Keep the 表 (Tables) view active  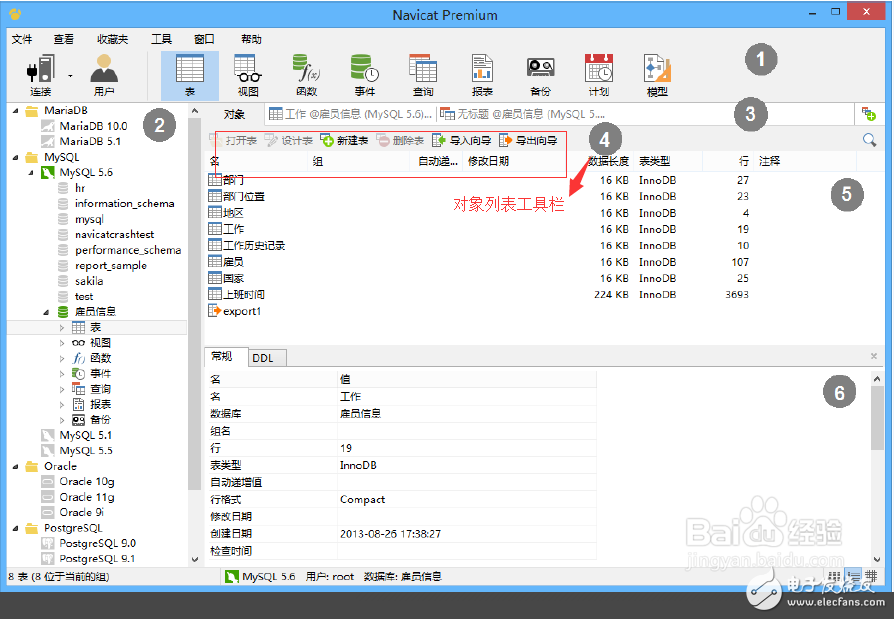tap(189, 70)
